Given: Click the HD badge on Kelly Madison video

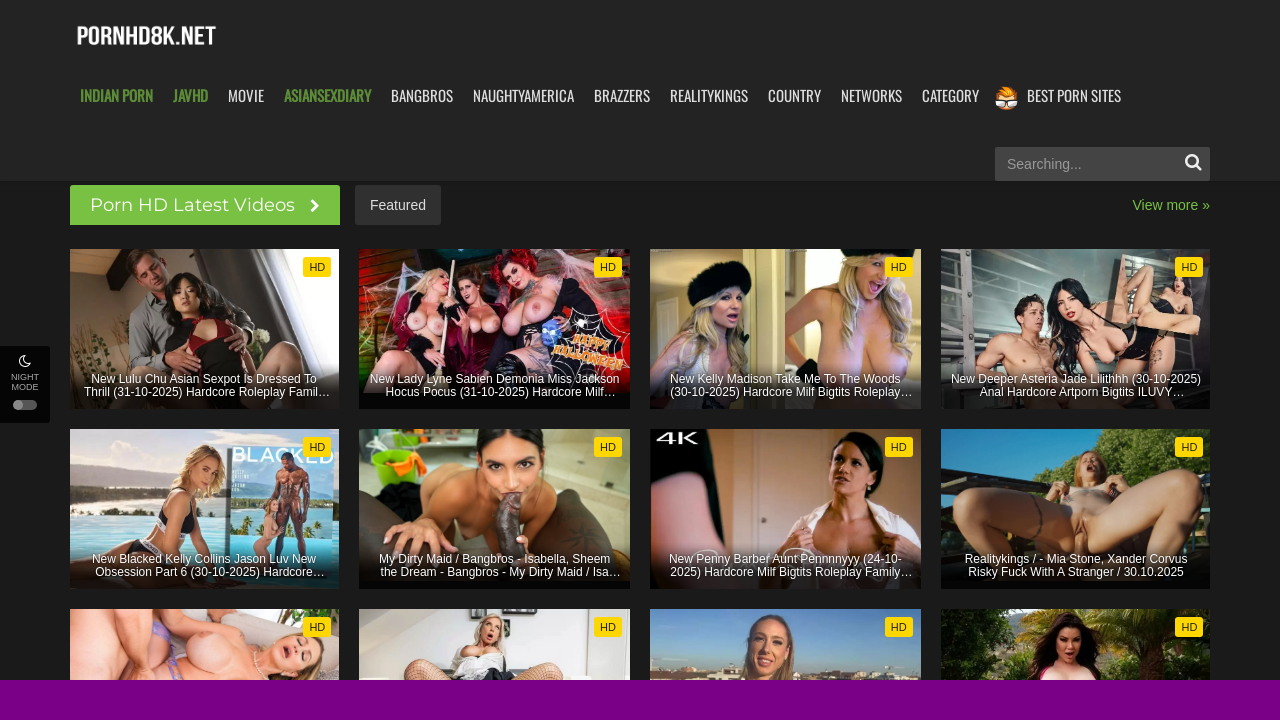Looking at the screenshot, I should pyautogui.click(x=899, y=267).
